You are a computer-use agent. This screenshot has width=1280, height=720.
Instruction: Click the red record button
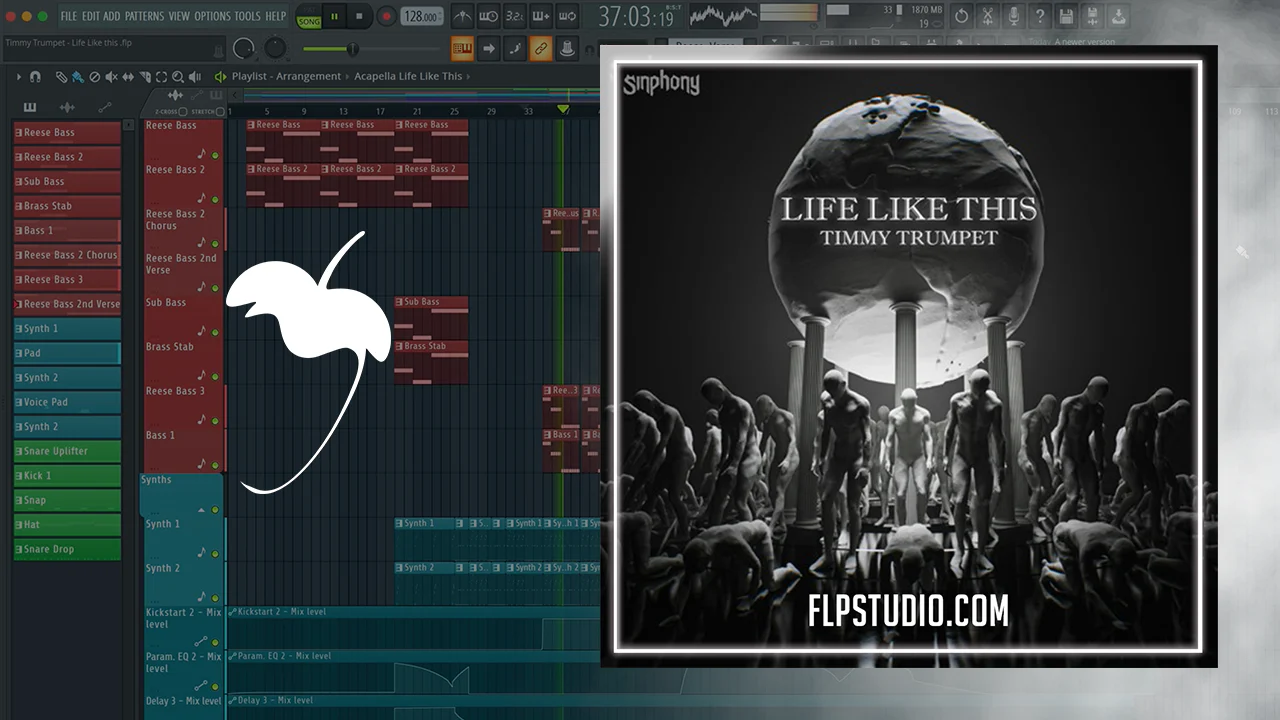[386, 16]
